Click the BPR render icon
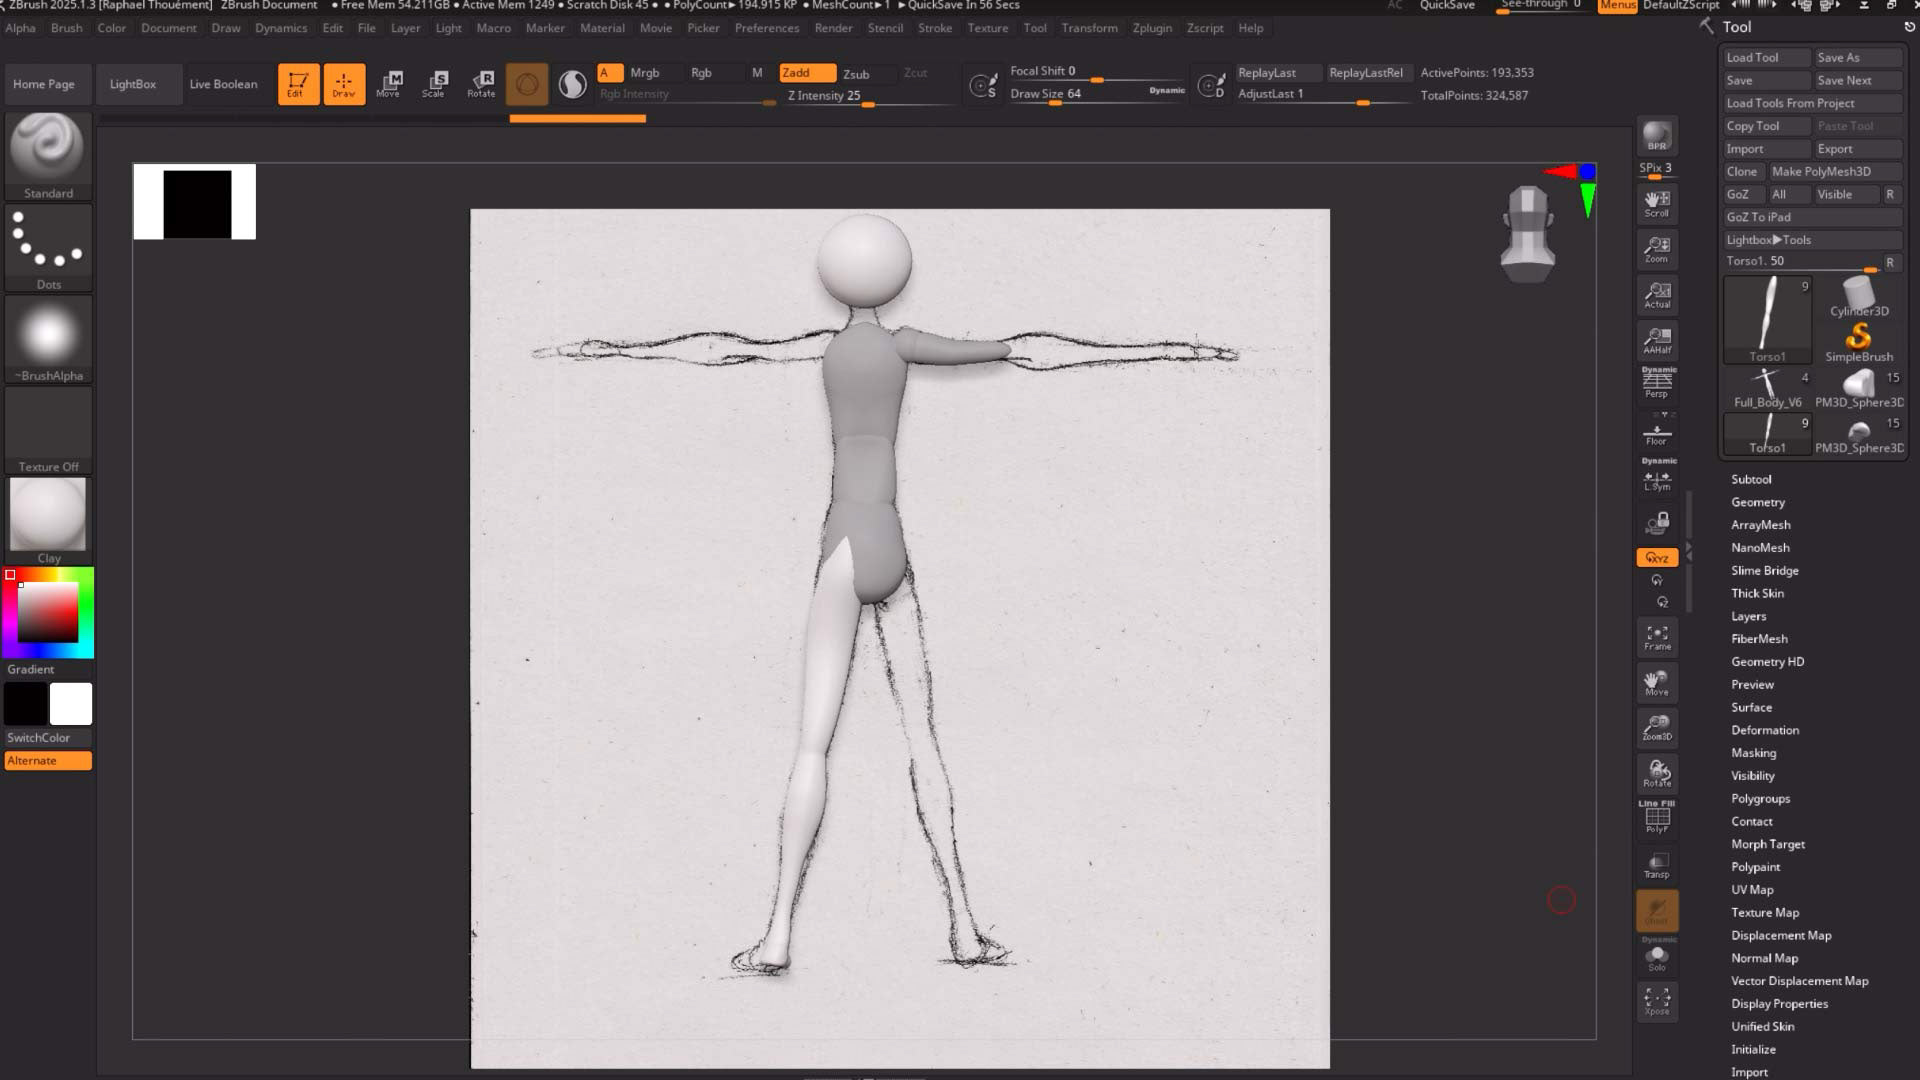1920x1080 pixels. [x=1657, y=136]
